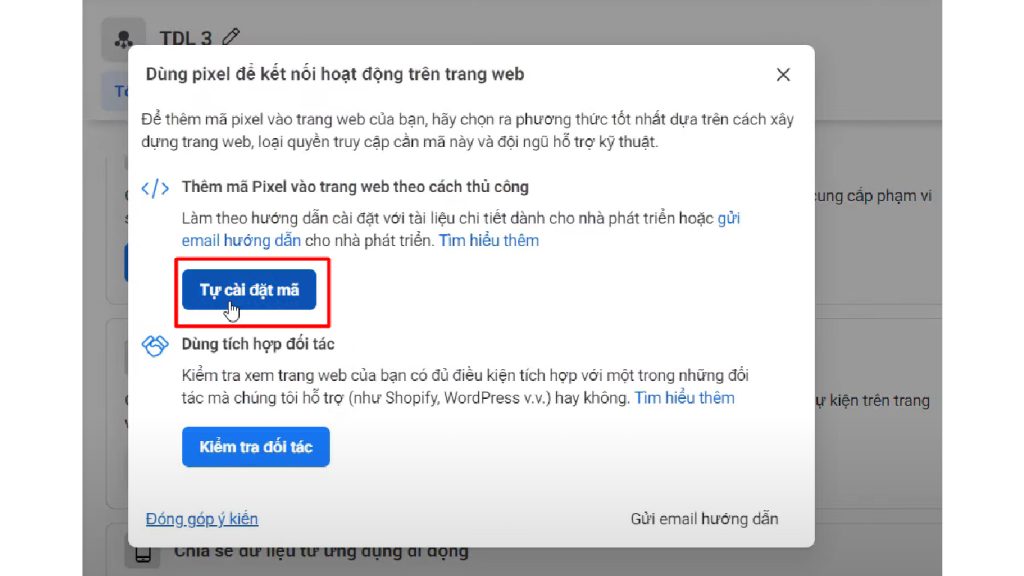Viewport: 1024px width, 576px height.
Task: Click the 'Tự cài đặt mã' button
Action: click(249, 290)
